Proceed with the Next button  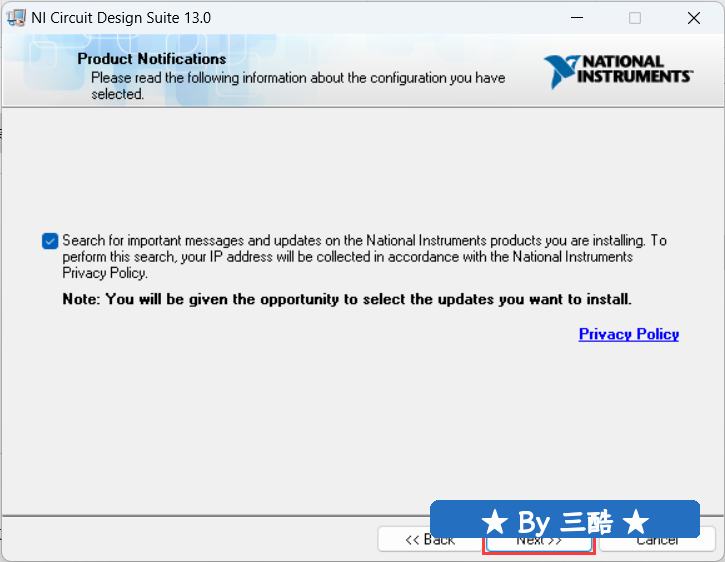pos(539,544)
